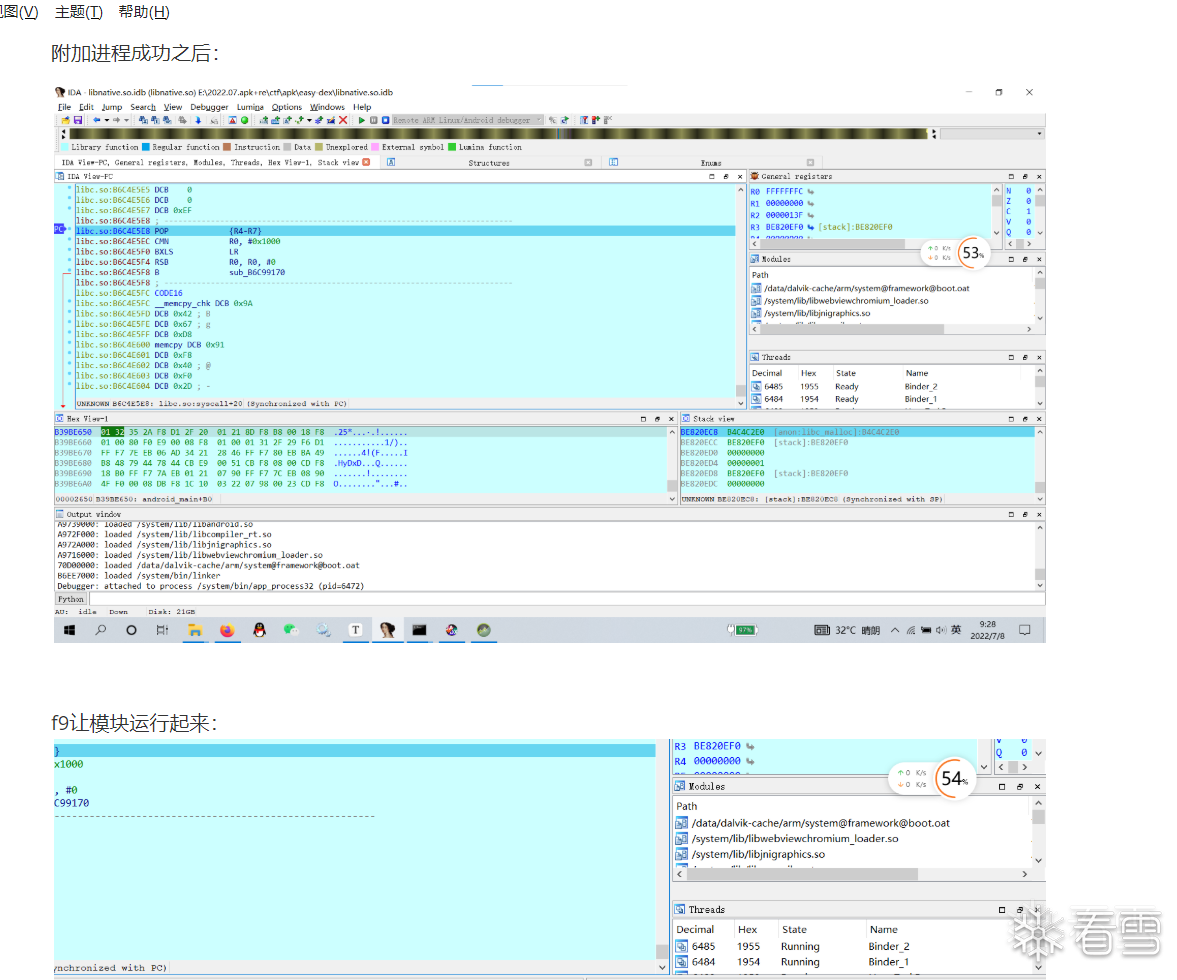1177x980 pixels.
Task: Select framework@boot.oat path in upper Modules
Action: 866,288
